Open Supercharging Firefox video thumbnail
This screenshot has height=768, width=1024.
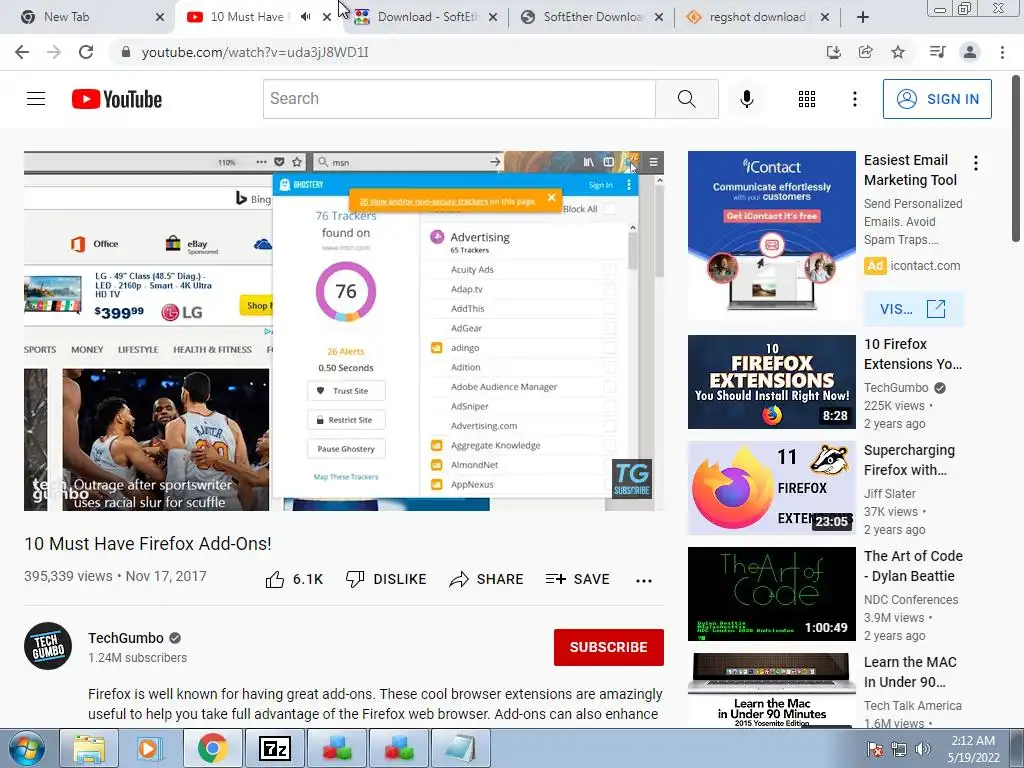[771, 488]
